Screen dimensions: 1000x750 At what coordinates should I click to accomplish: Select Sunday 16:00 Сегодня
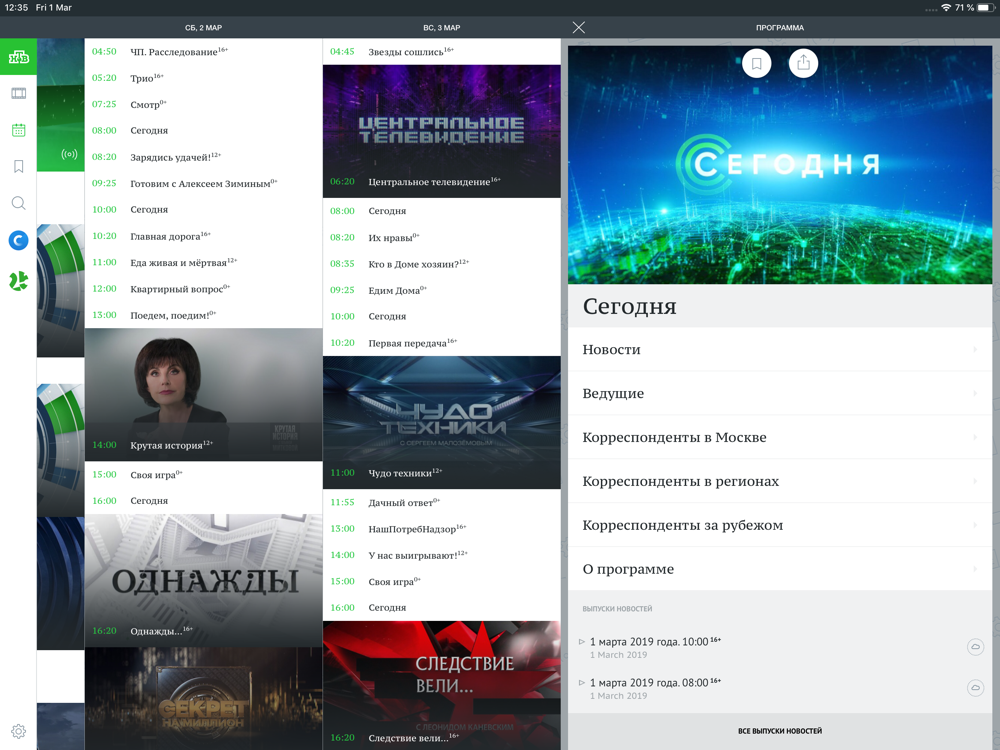click(441, 608)
